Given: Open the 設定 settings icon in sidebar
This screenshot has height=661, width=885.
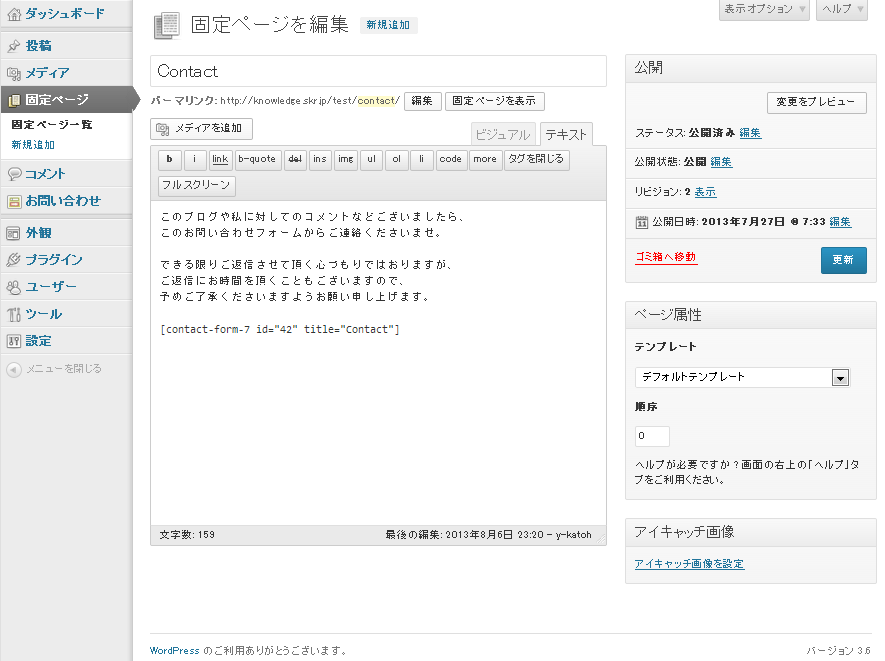Looking at the screenshot, I should tap(14, 341).
